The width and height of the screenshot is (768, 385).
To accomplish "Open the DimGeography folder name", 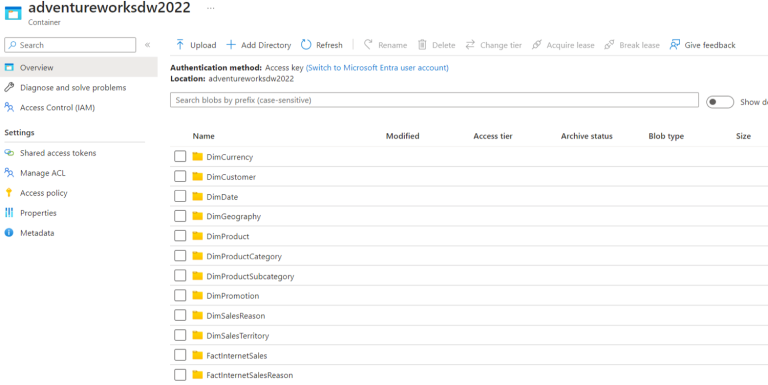I will 234,217.
